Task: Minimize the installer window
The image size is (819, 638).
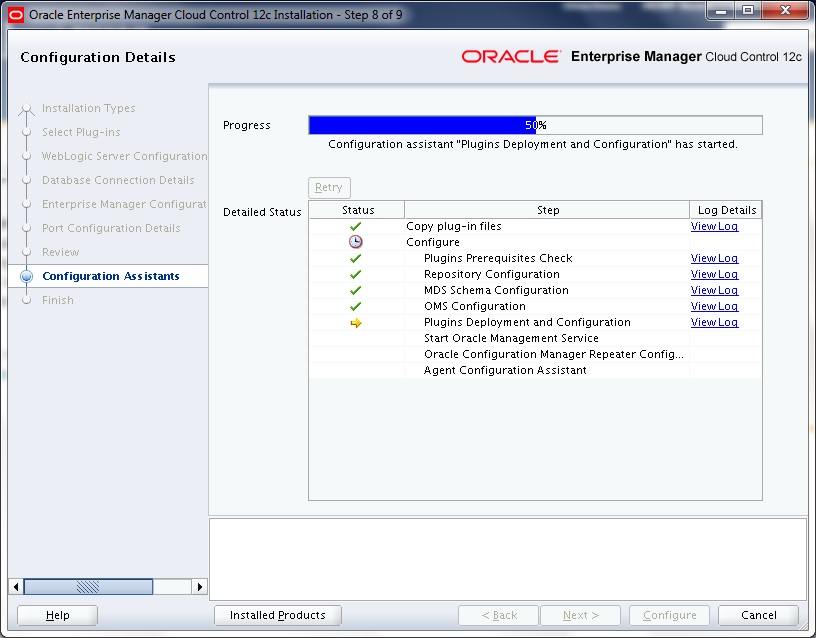Action: pyautogui.click(x=721, y=10)
